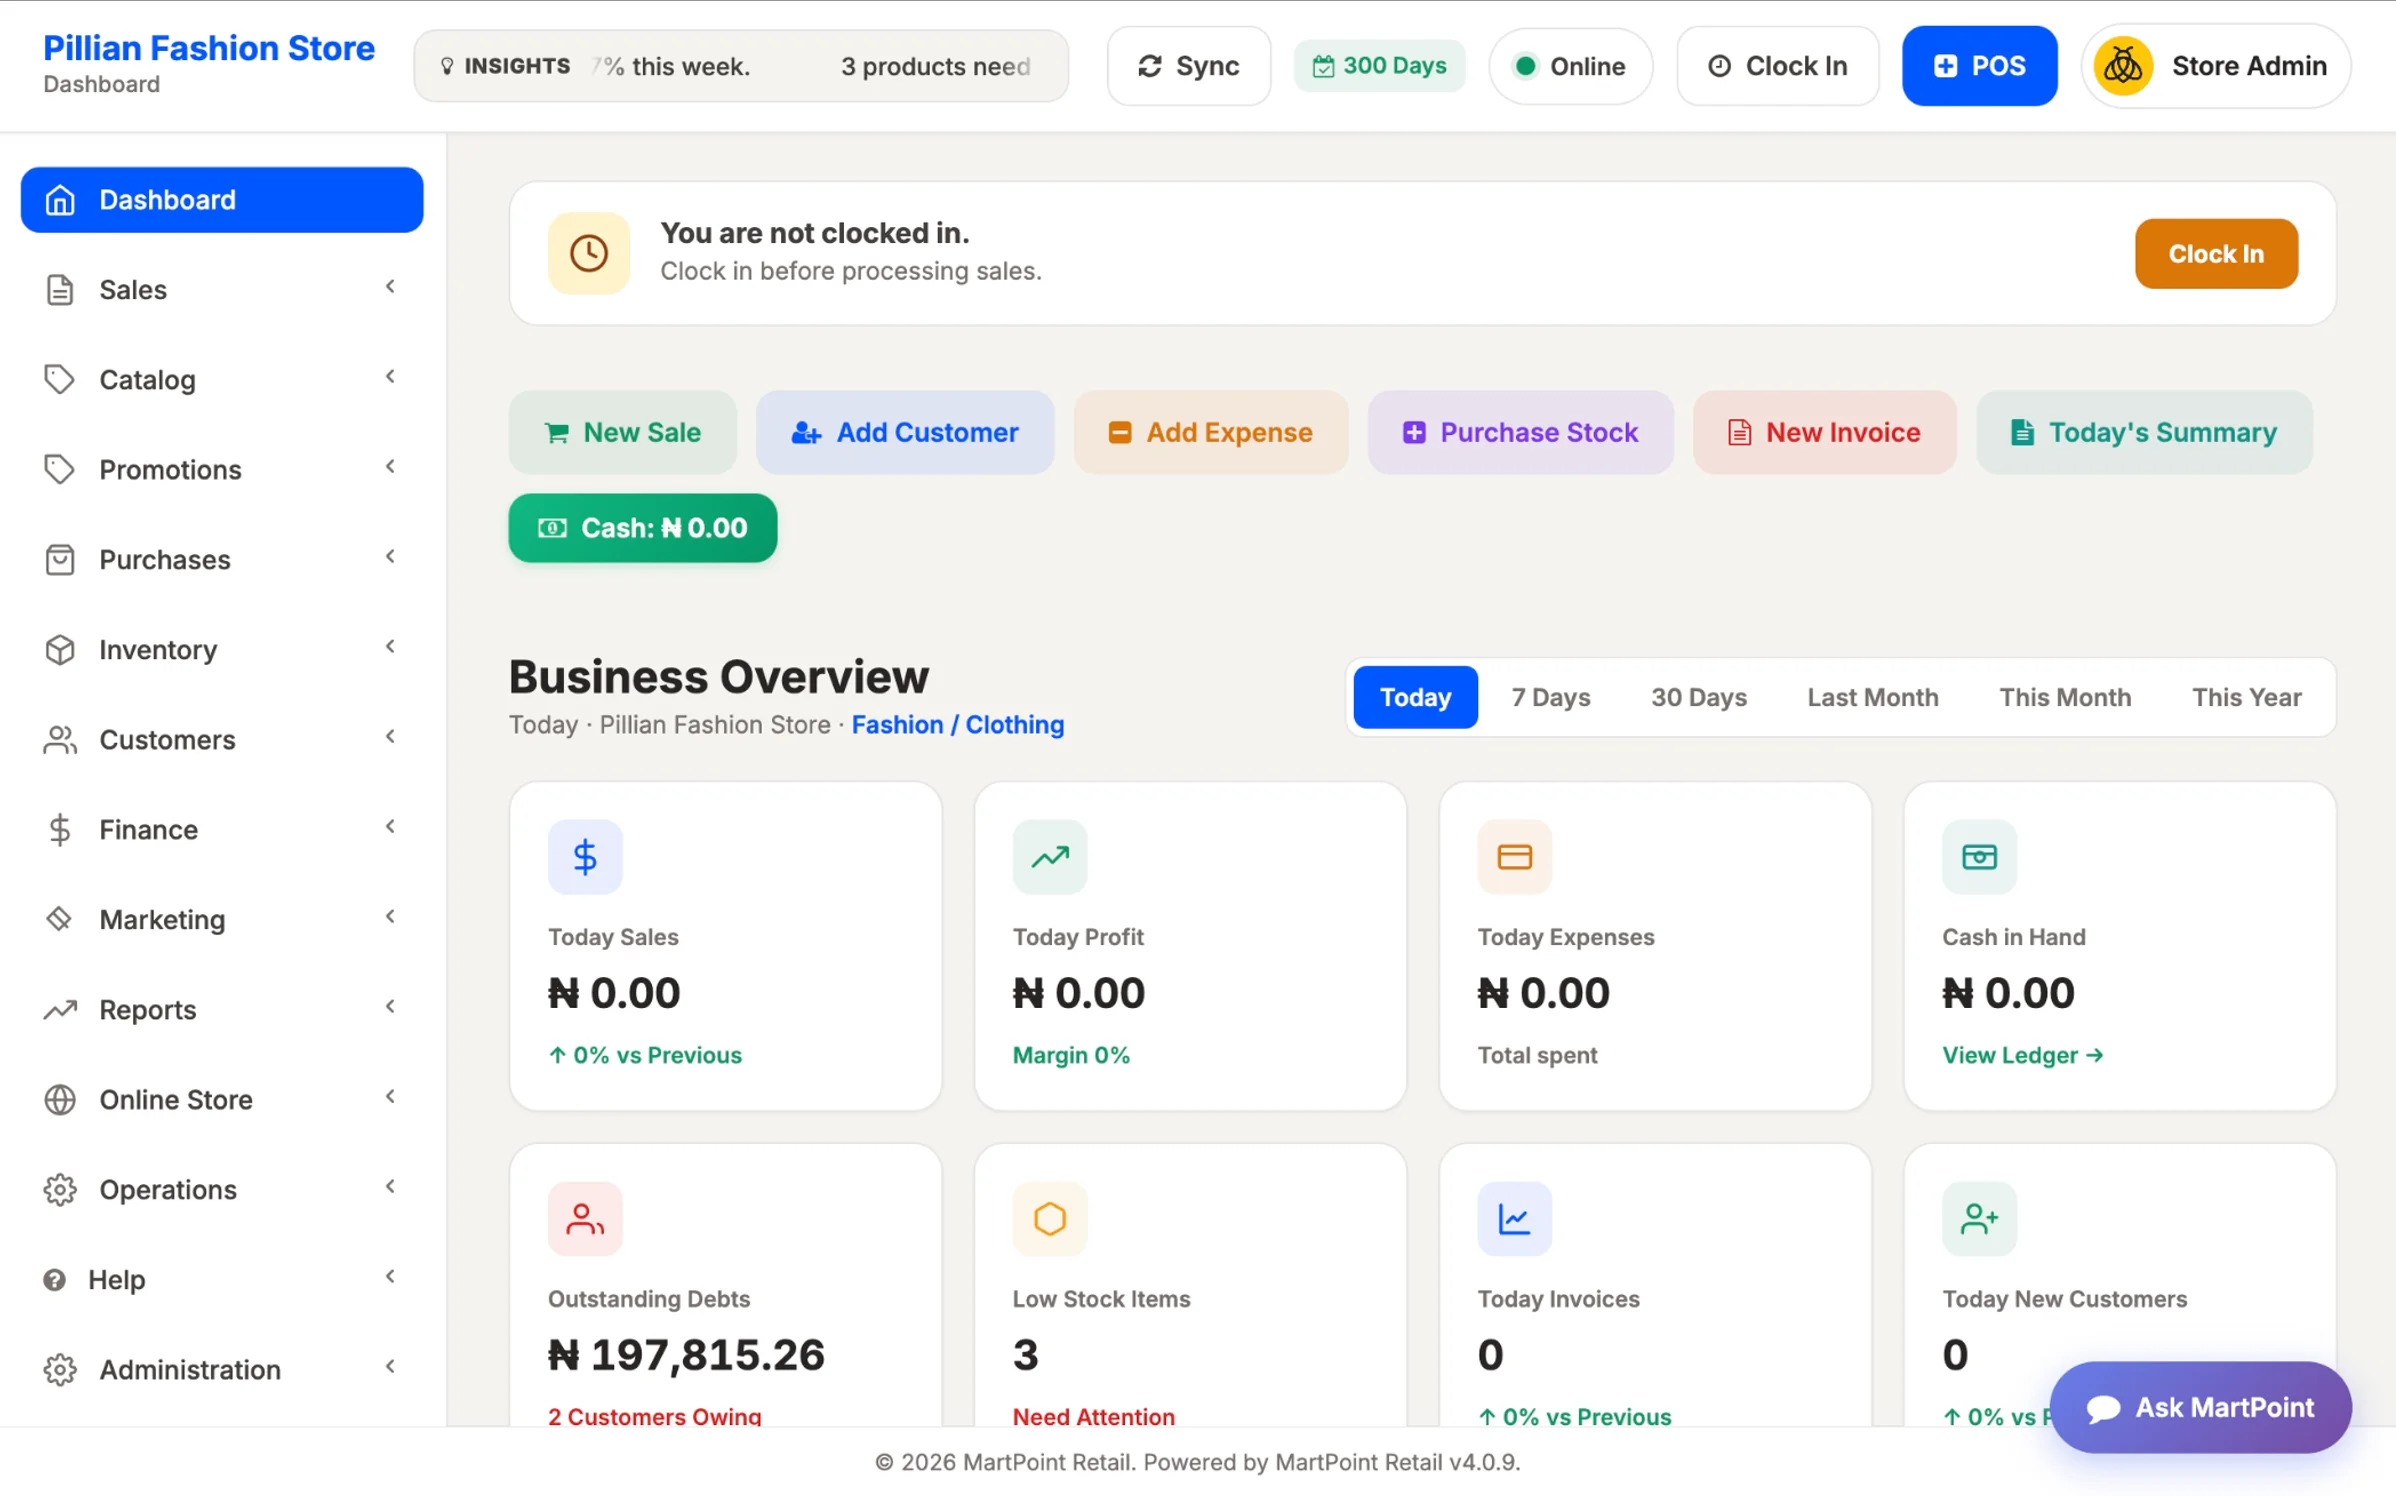Start a New Sale
This screenshot has width=2396, height=1496.
click(622, 432)
